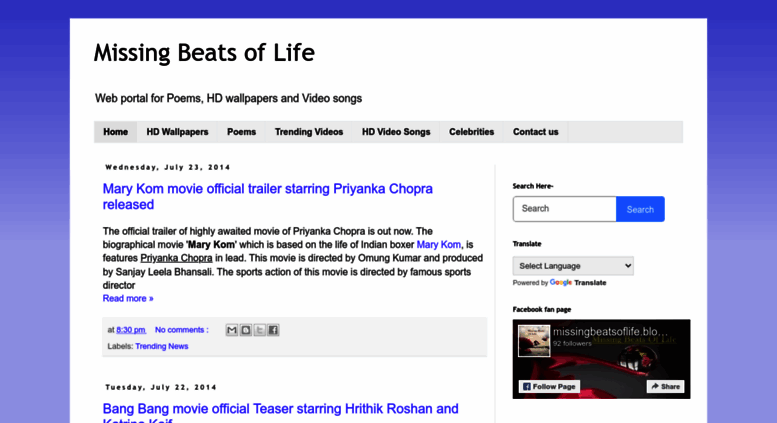Image resolution: width=777 pixels, height=423 pixels.
Task: Follow the Priyanka Chopra underlined link
Action: coord(176,258)
